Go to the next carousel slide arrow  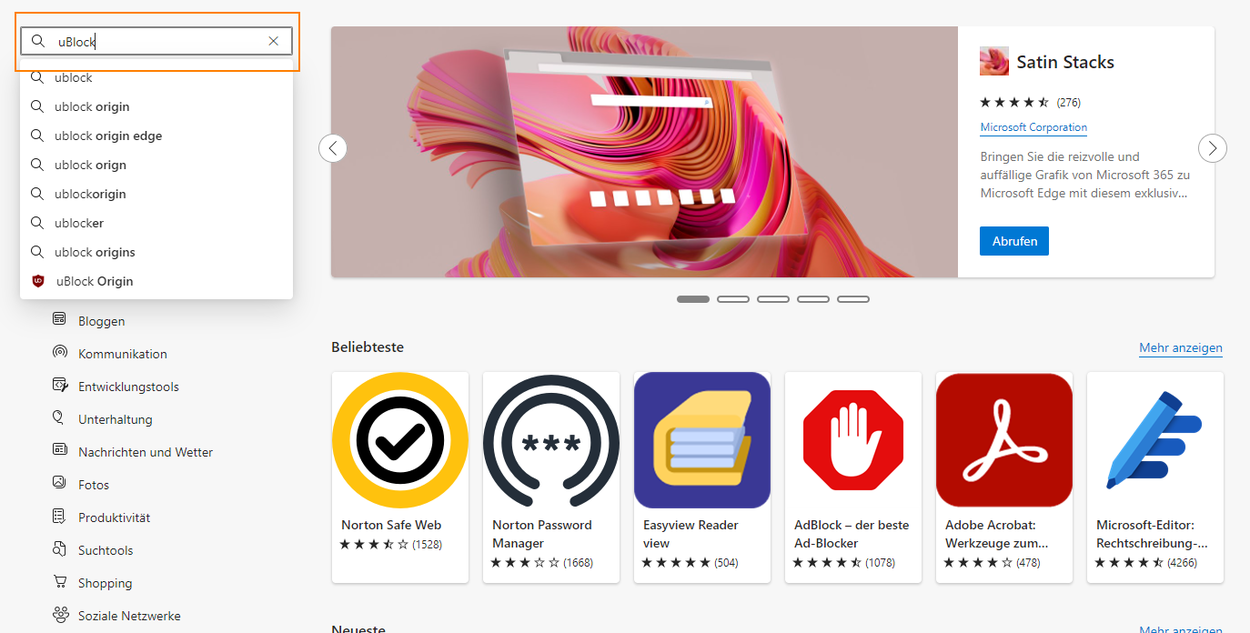point(1212,148)
